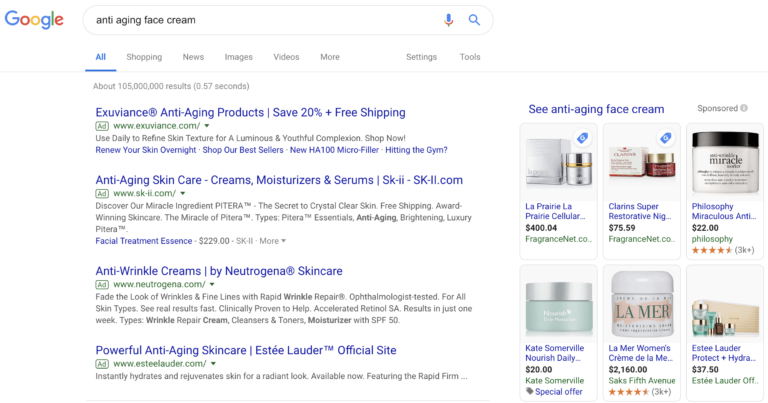This screenshot has width=768, height=403.
Task: Click 'Hitting the Gym?' sitelink
Action: (x=416, y=150)
